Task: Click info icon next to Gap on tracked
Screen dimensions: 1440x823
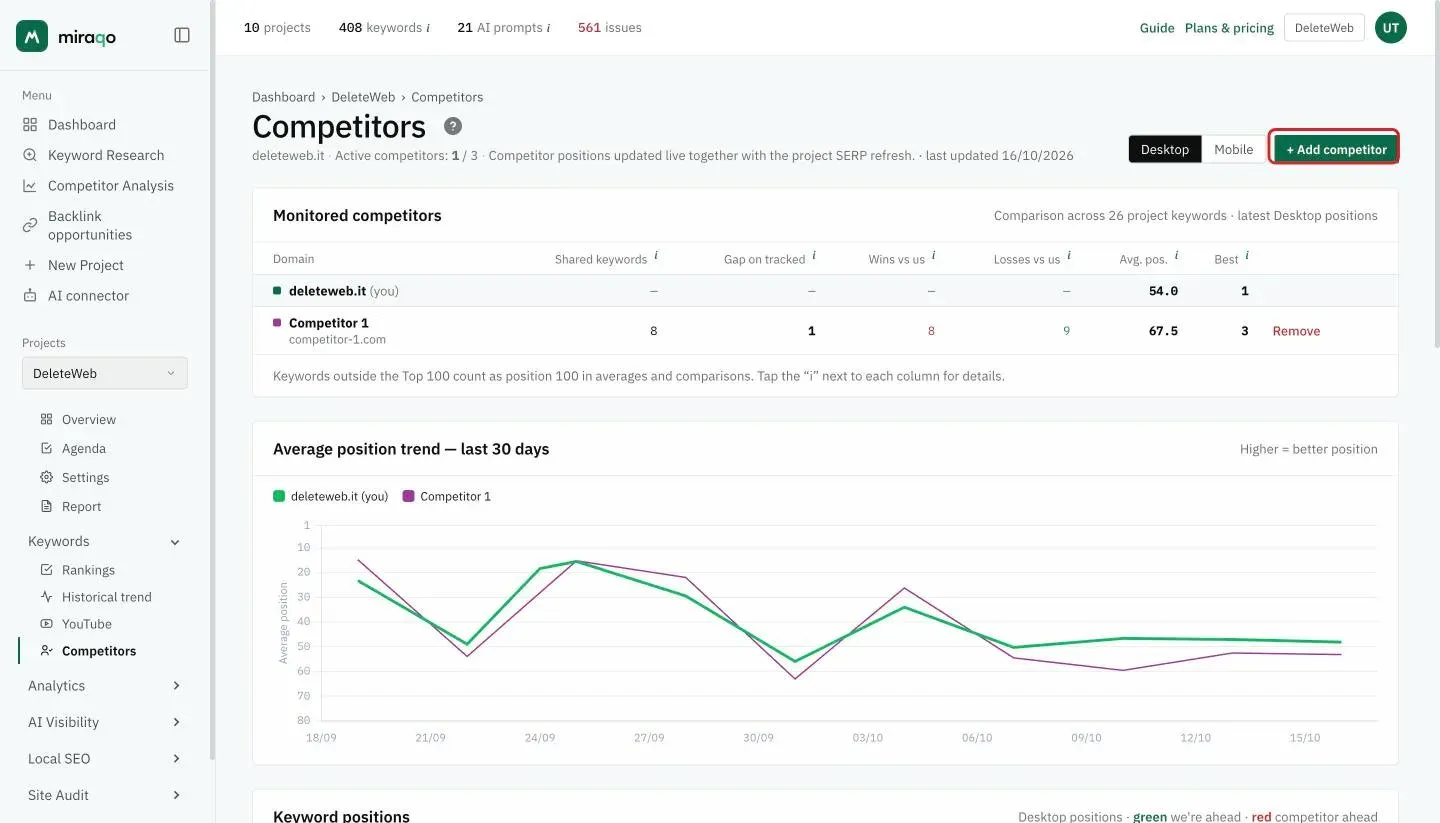Action: [x=814, y=256]
